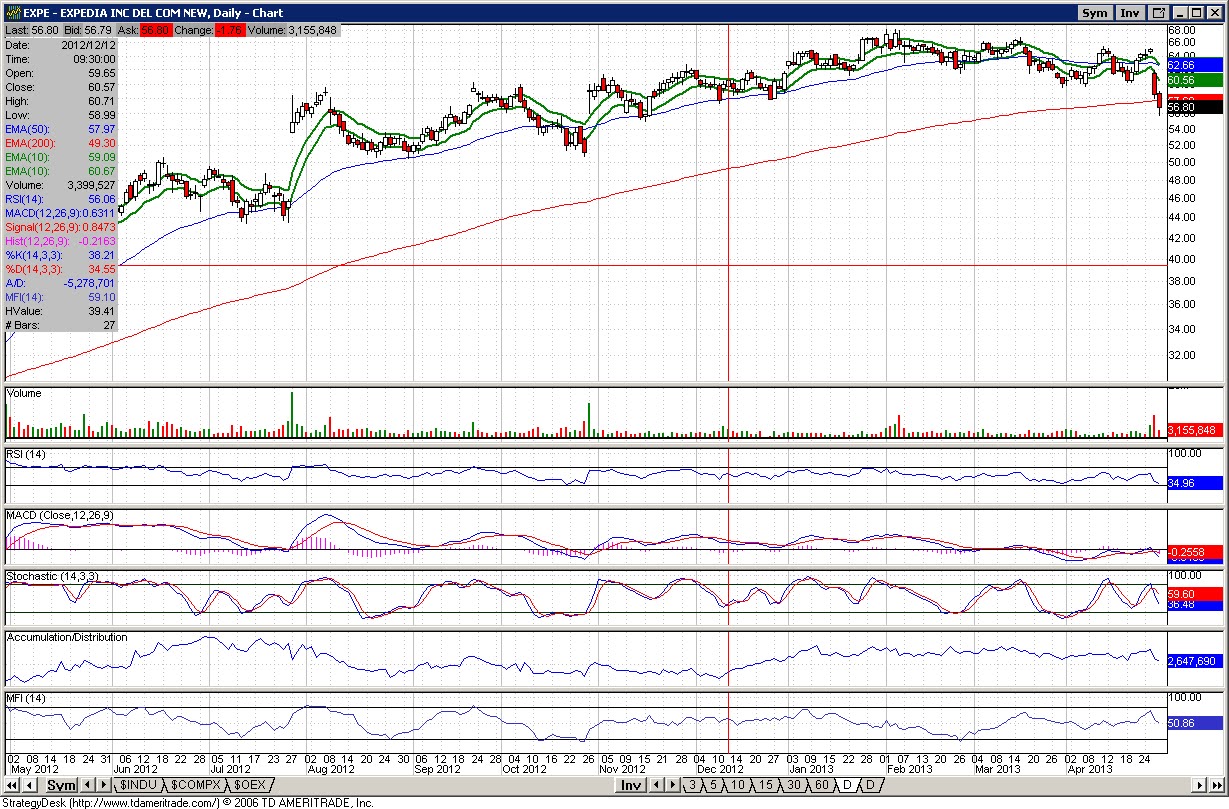Click the Apr 2013 label on date axis
The height and width of the screenshot is (809, 1229).
click(x=1089, y=768)
